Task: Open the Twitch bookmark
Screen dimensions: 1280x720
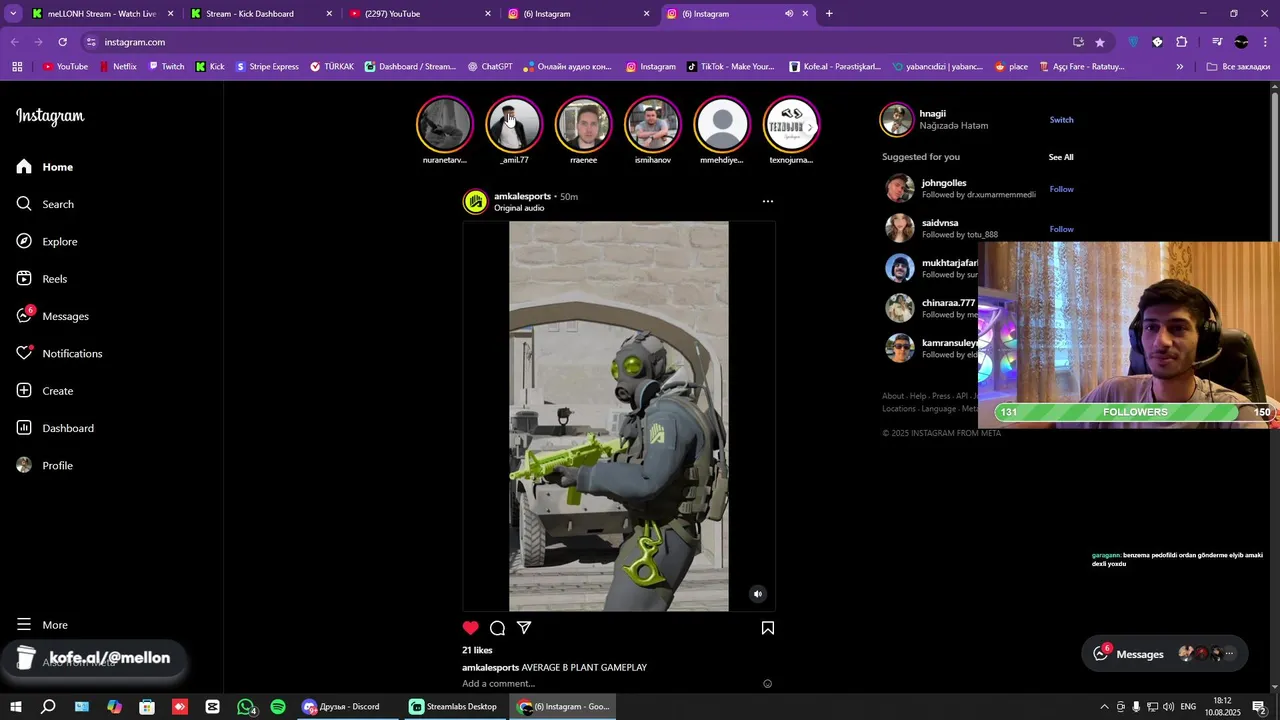Action: pyautogui.click(x=166, y=67)
